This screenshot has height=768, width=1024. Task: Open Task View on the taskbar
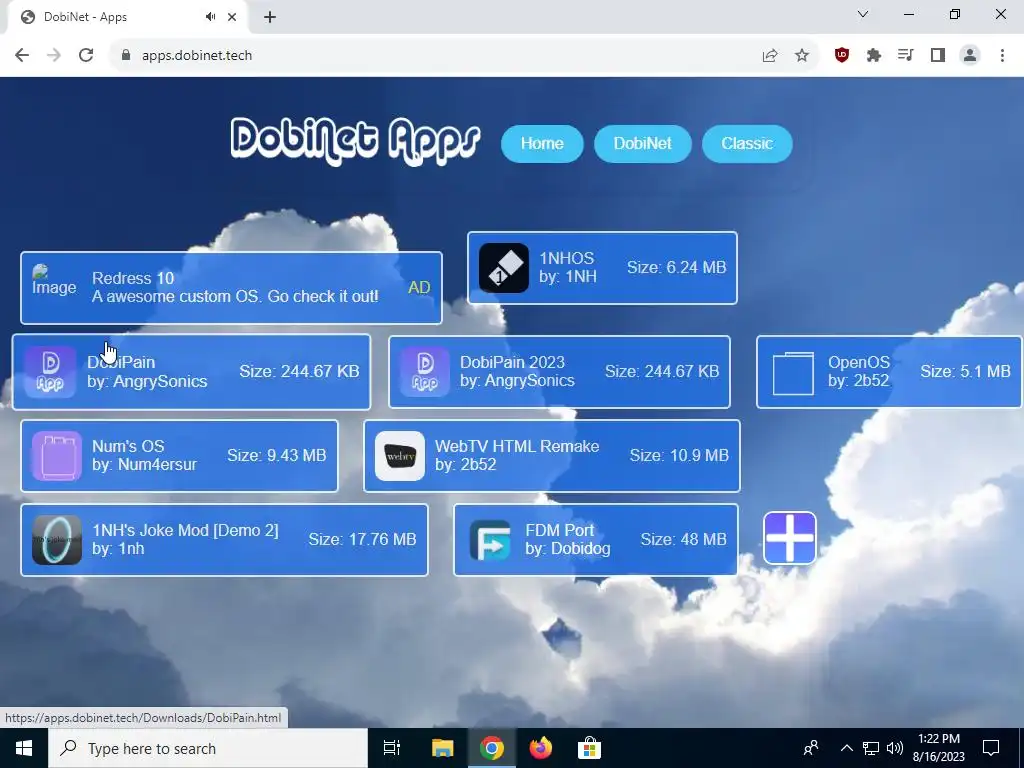[x=392, y=748]
